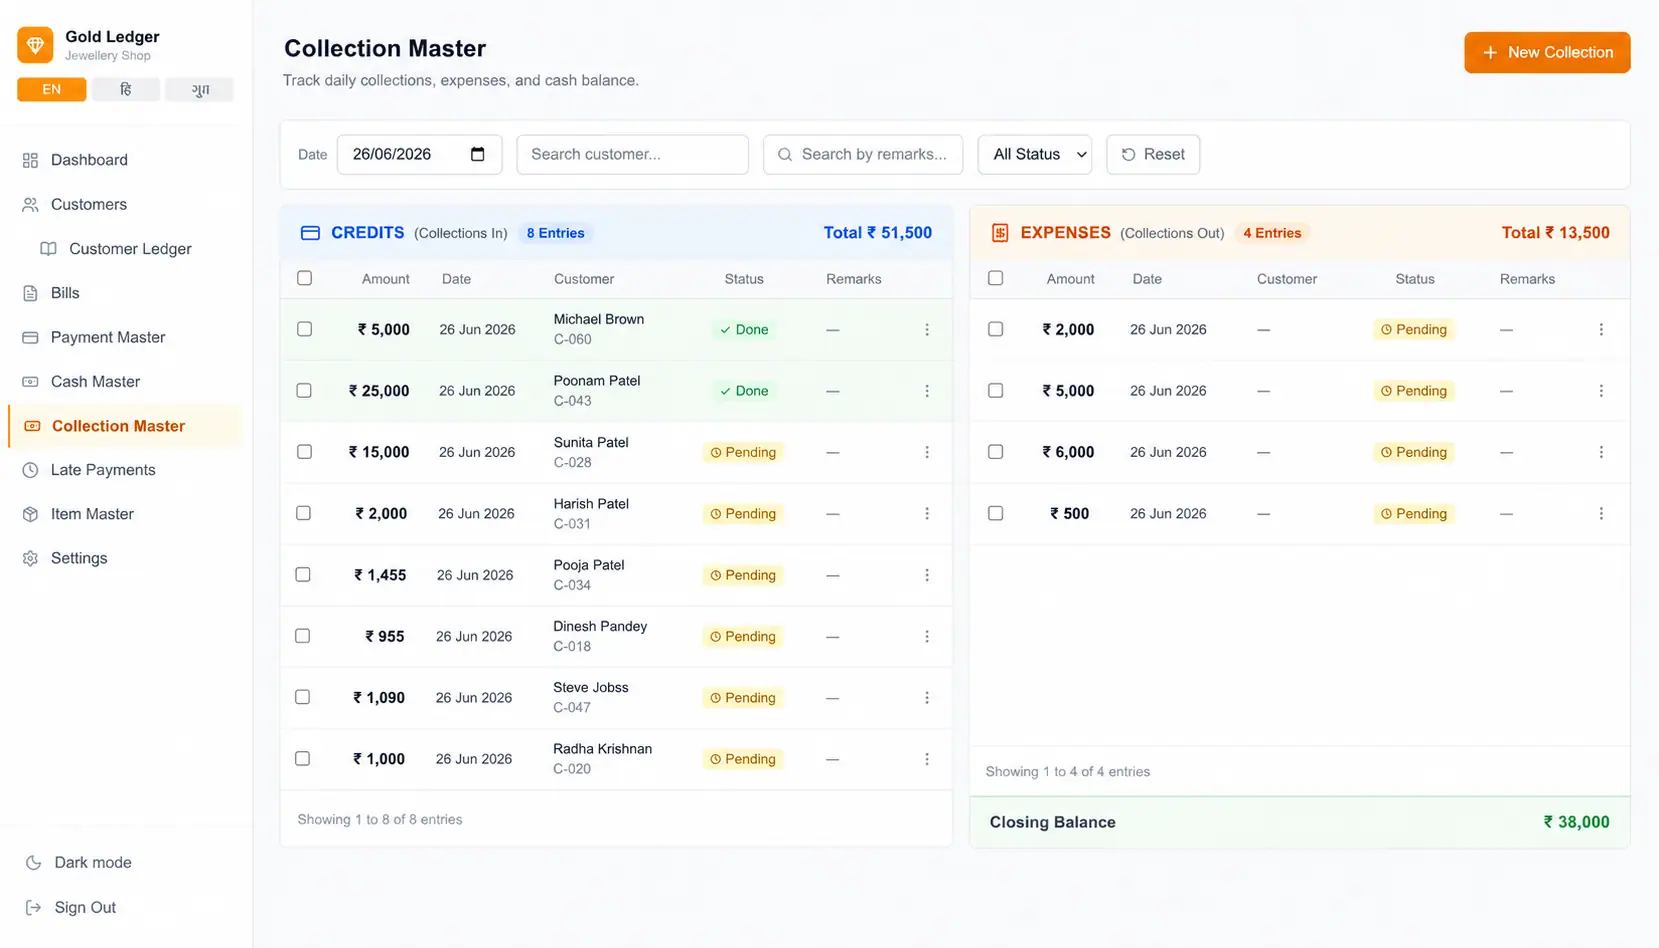Switch language to Gujarati
Viewport: 1659px width, 948px height.
click(200, 90)
